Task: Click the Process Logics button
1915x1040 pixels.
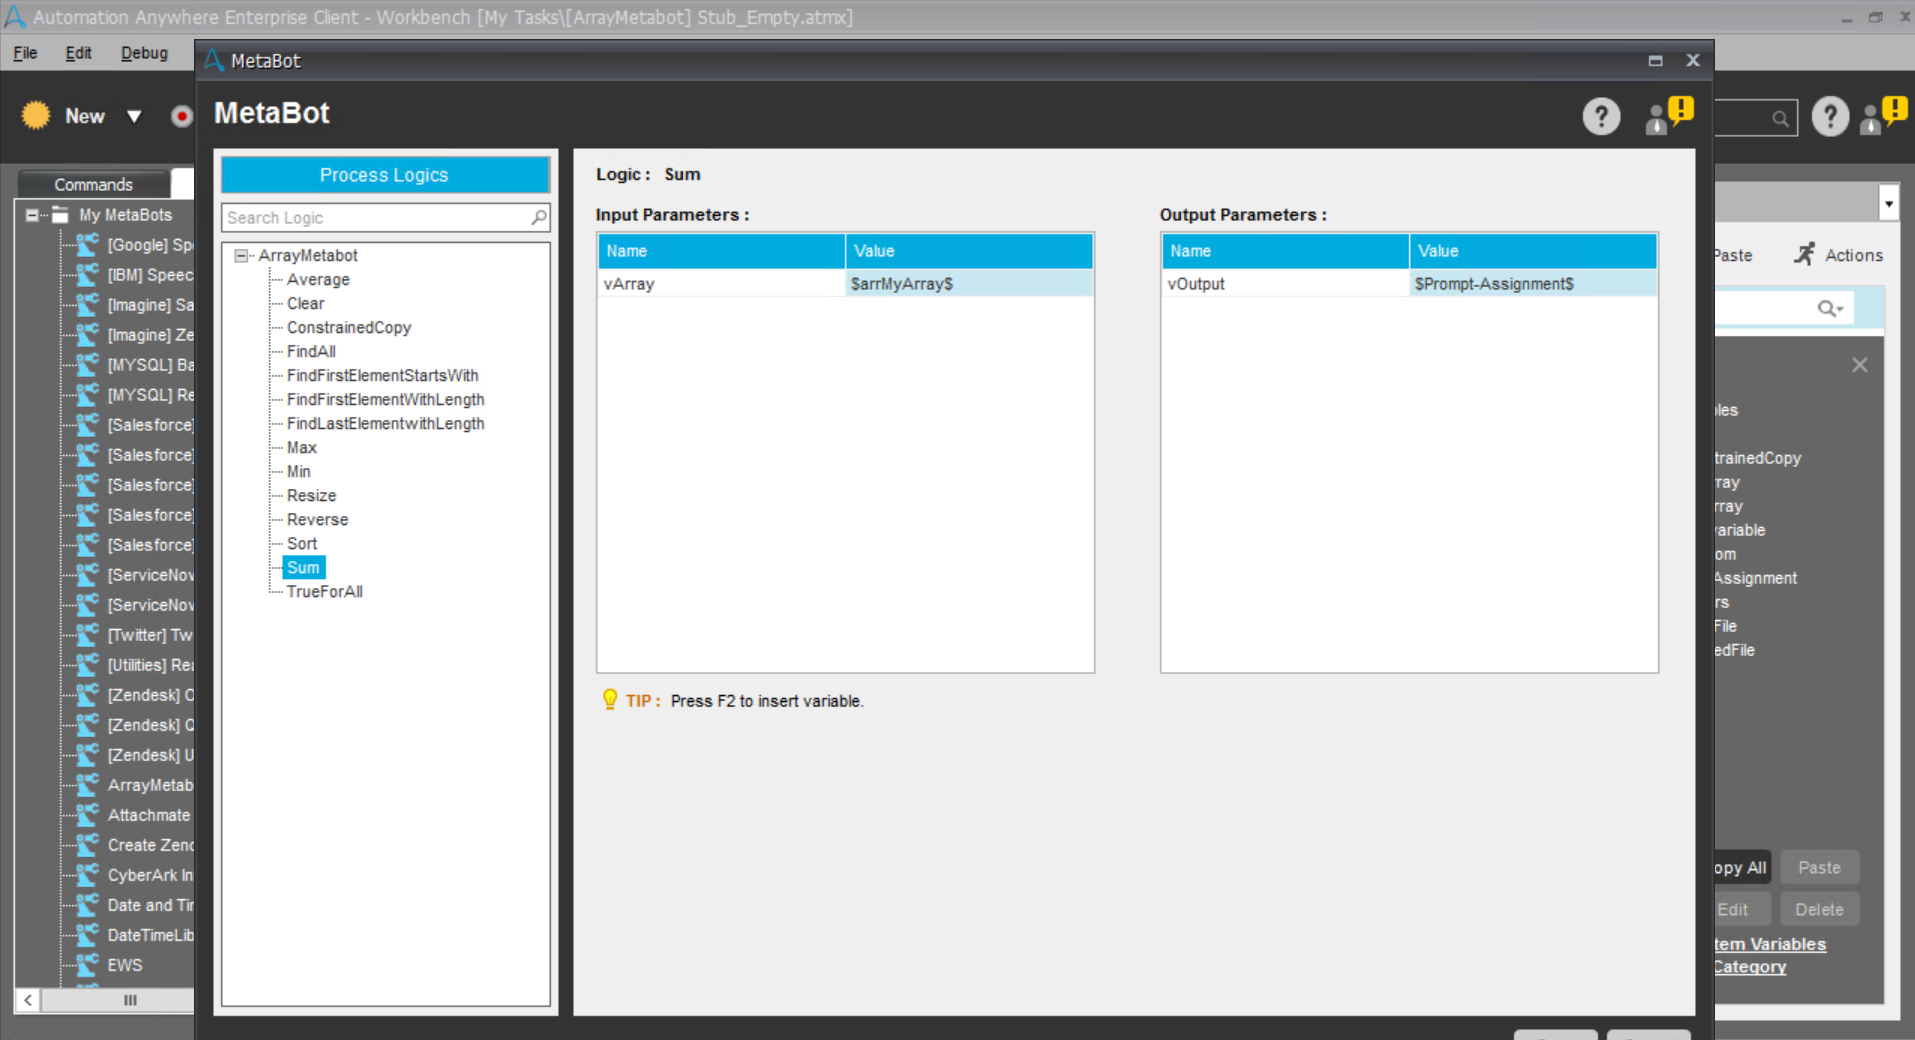Action: coord(385,175)
